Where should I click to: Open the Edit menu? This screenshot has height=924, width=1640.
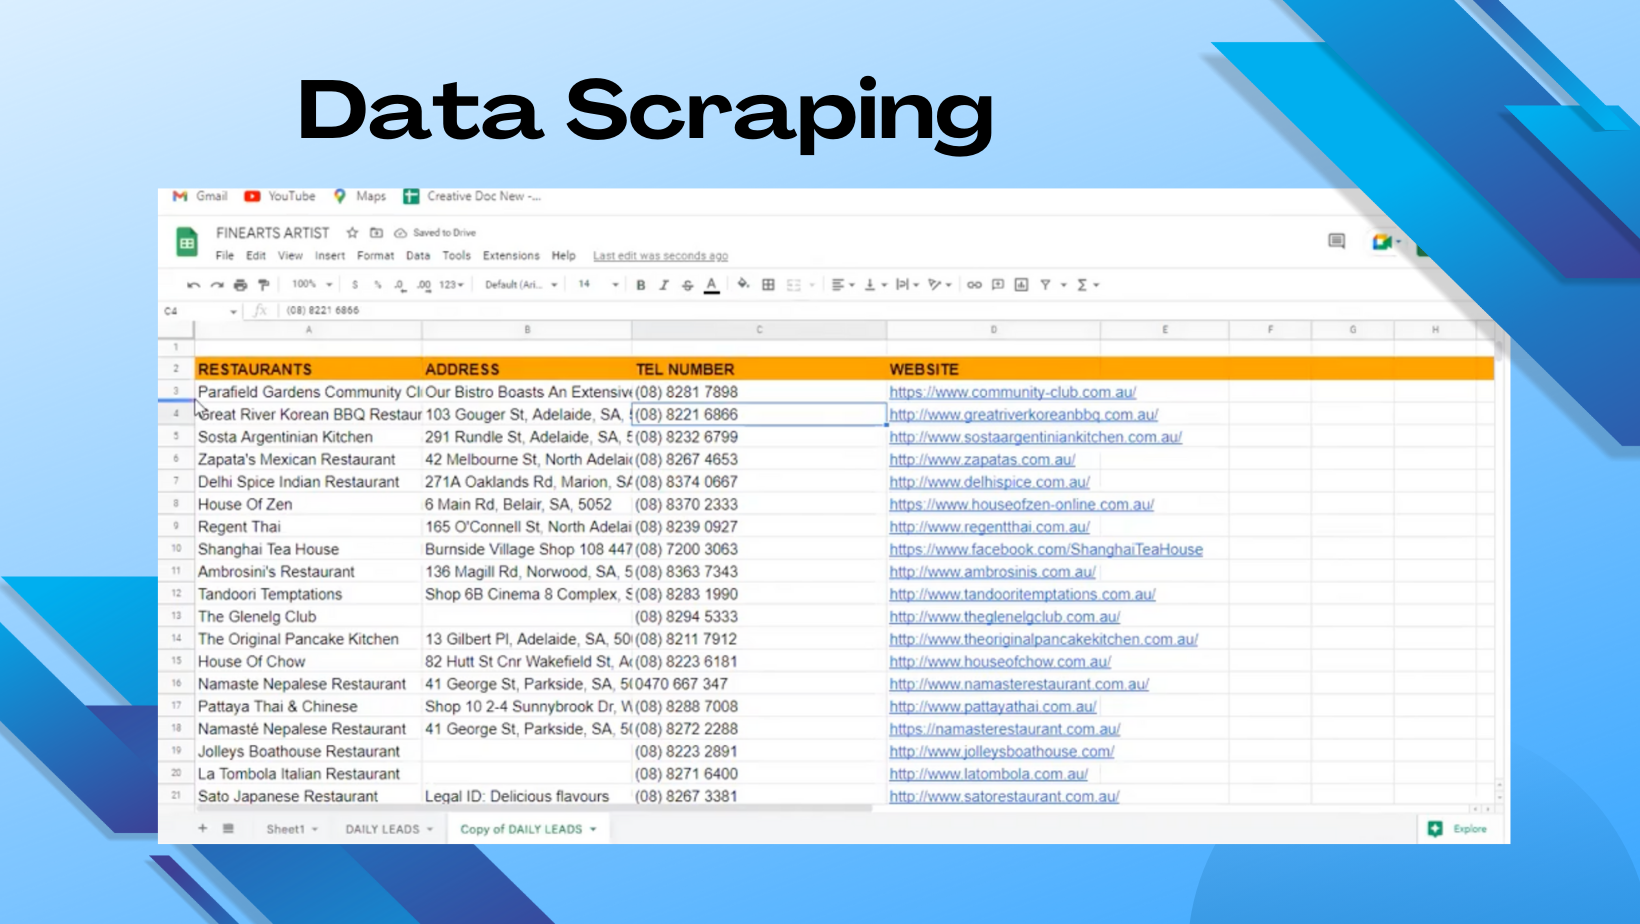(x=256, y=256)
